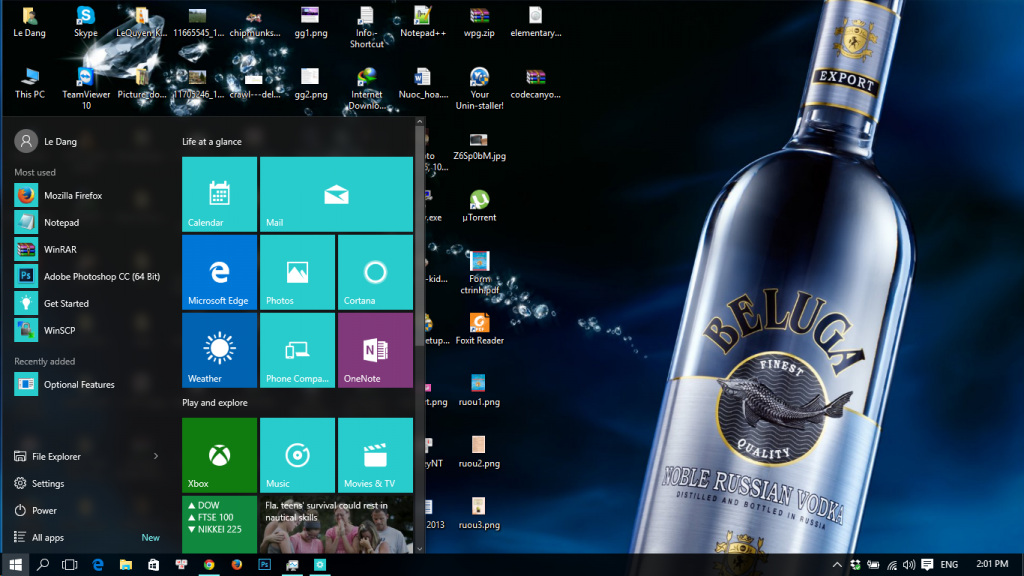Select the Internet Download Manager icon
Screen dimensions: 1024x576
pyautogui.click(x=366, y=89)
